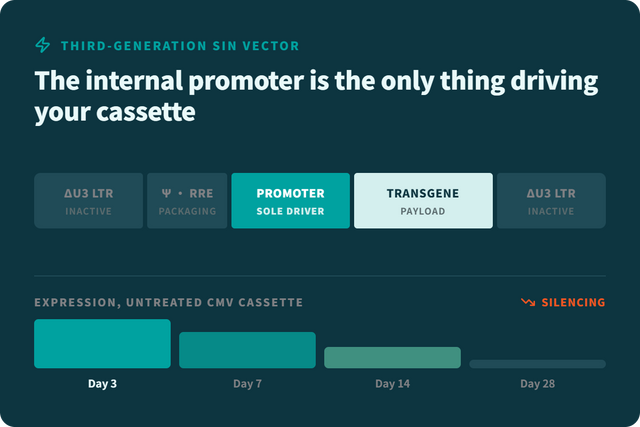Click the silencing downward trend icon

528,302
